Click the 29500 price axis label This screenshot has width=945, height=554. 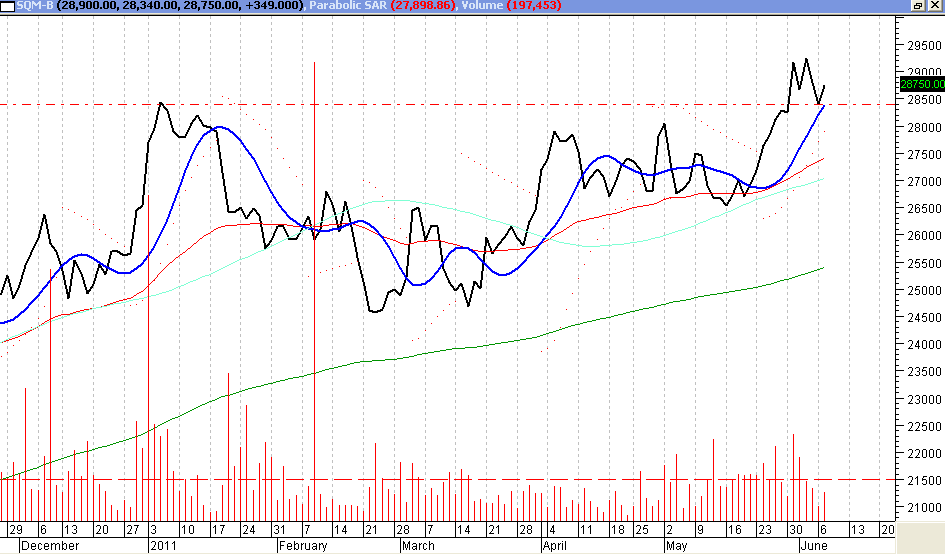pos(924,46)
